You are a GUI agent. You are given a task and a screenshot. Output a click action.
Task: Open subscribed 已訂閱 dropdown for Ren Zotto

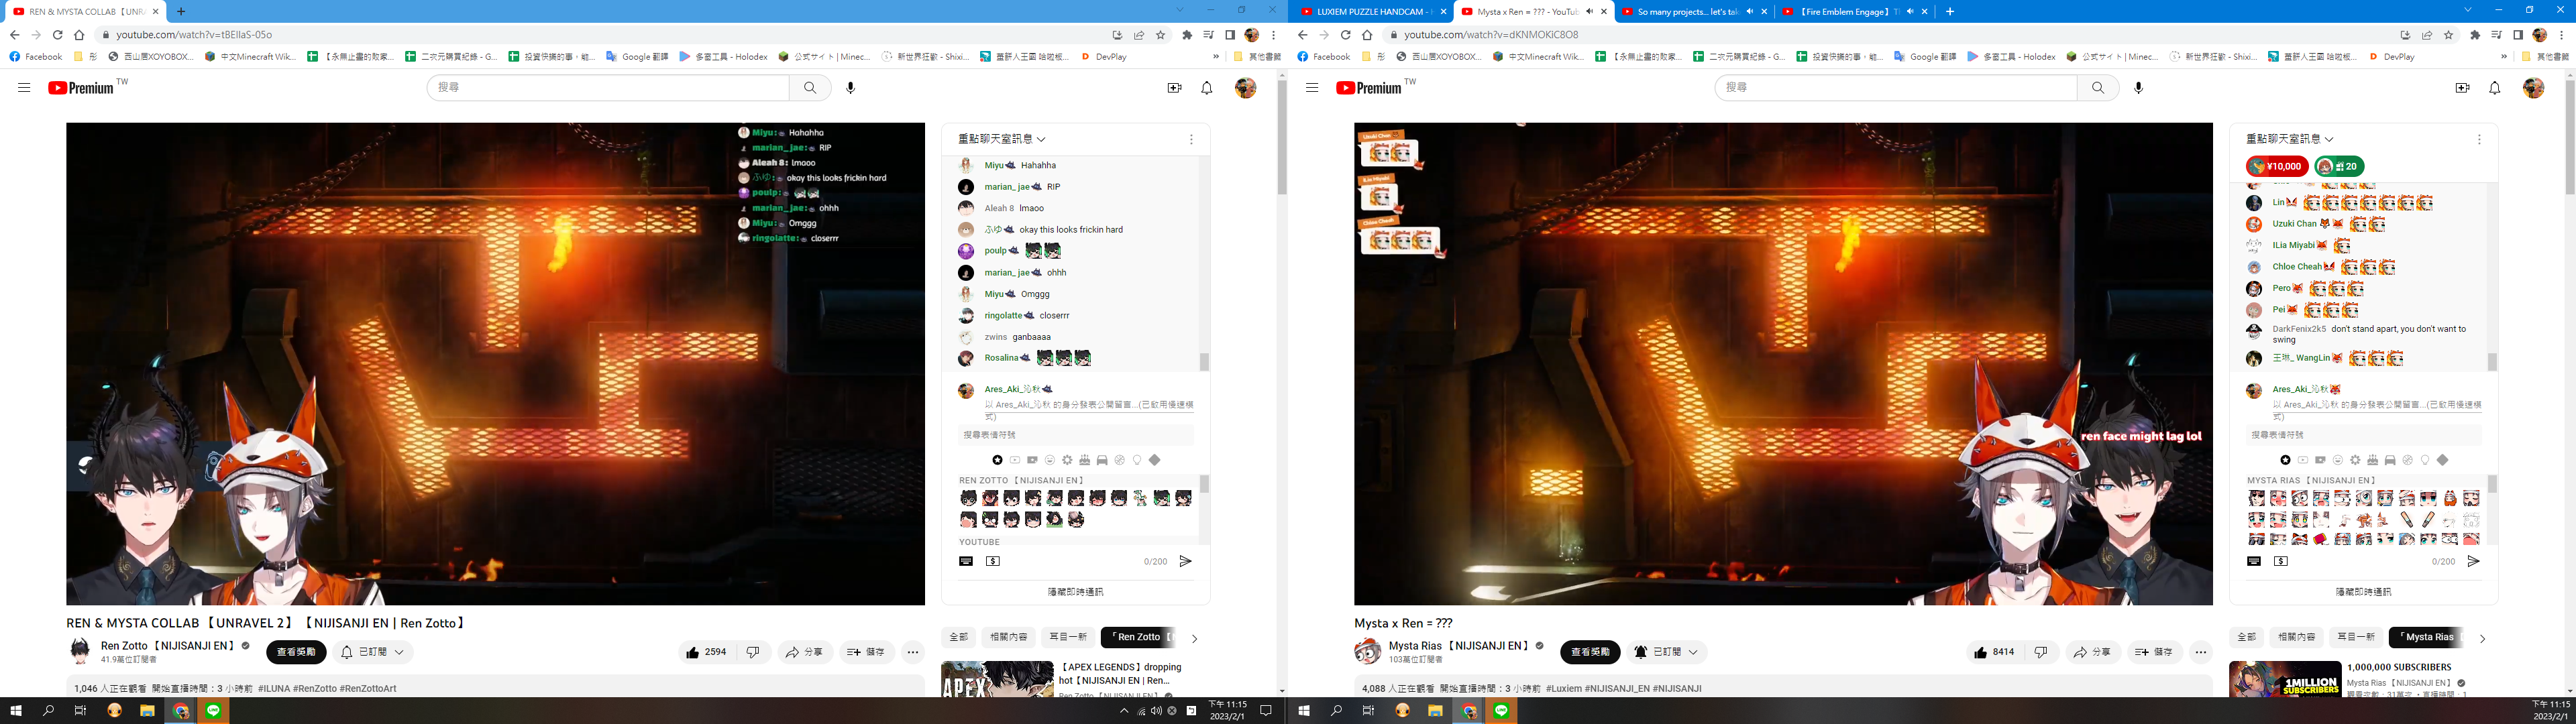tap(373, 652)
